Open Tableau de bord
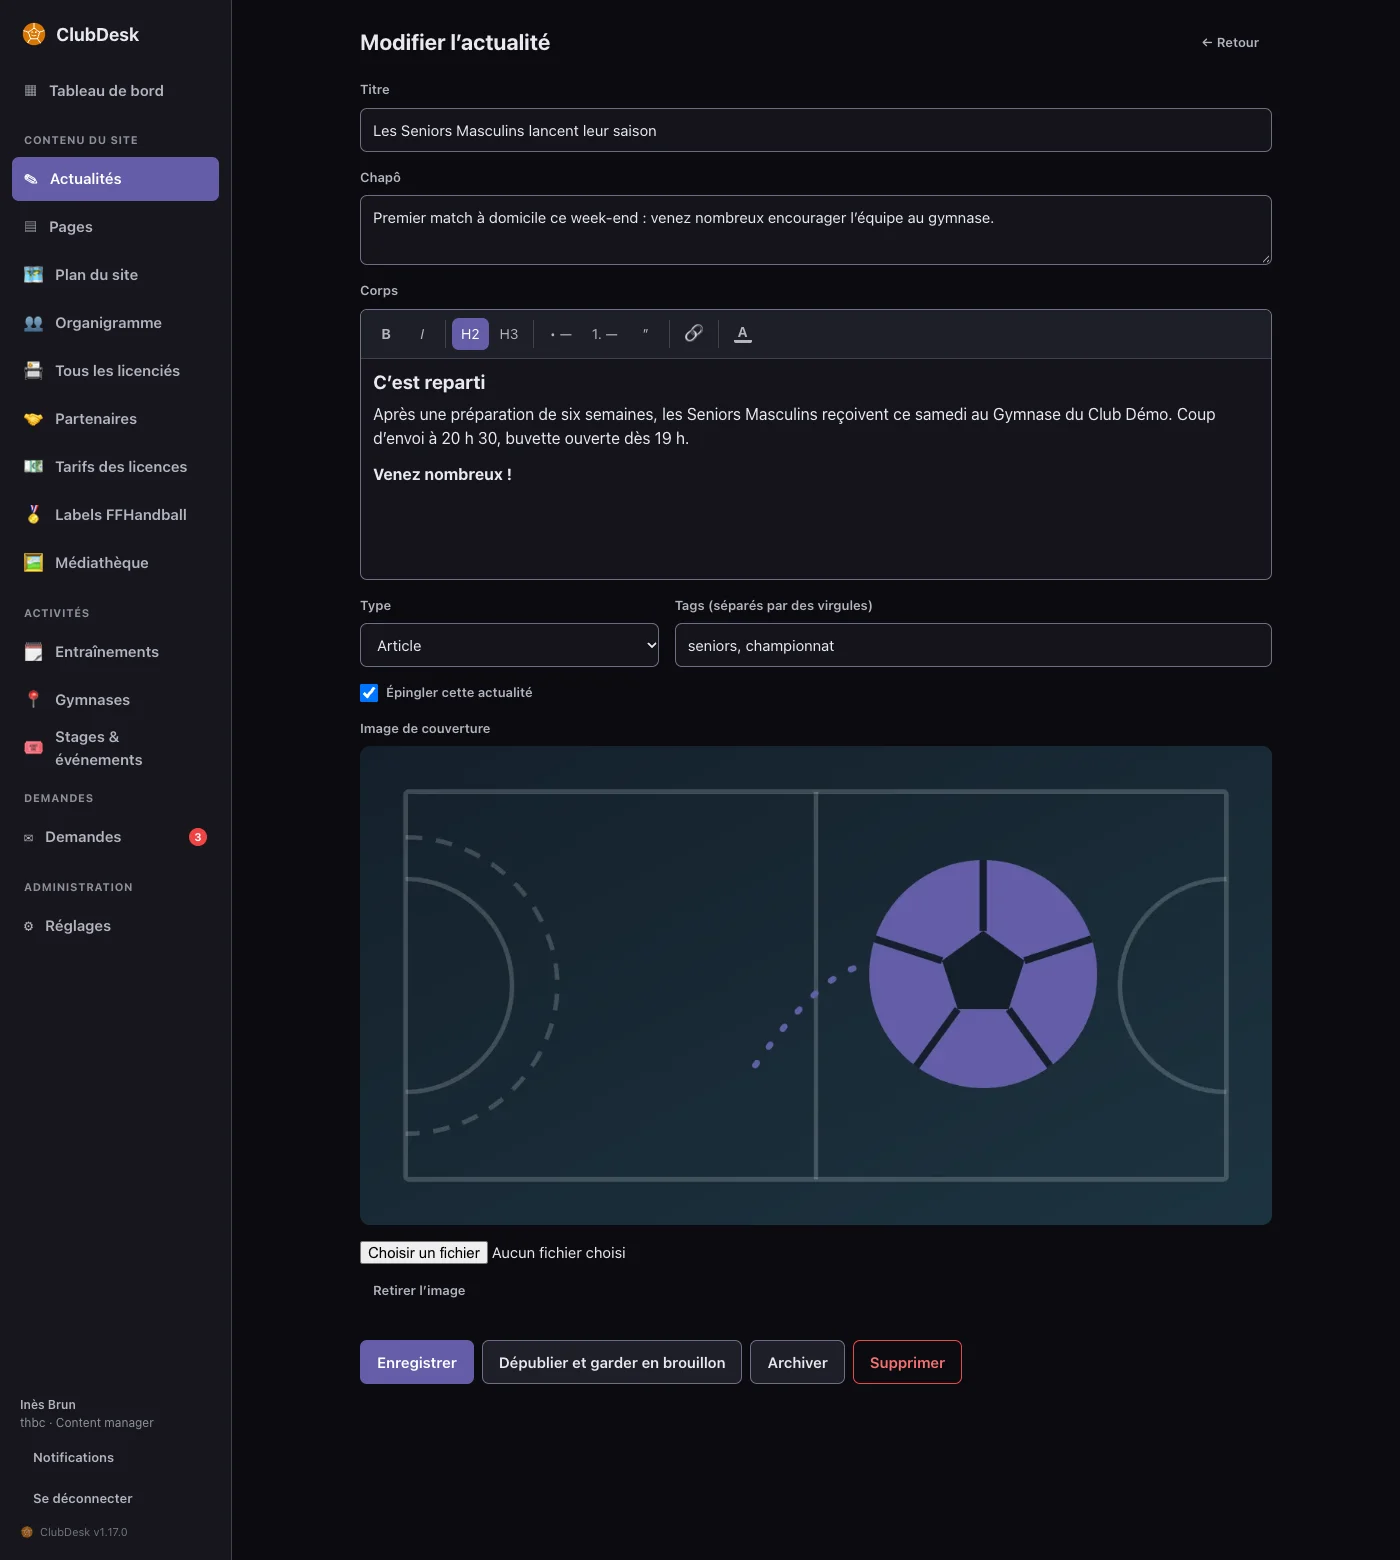This screenshot has width=1400, height=1560. 116,91
